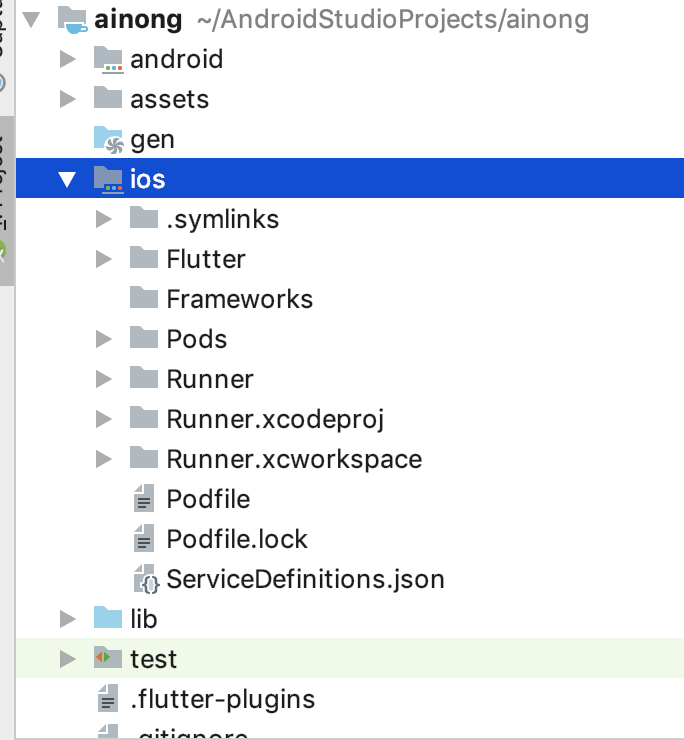Viewport: 684px width, 740px height.
Task: Select the .flutter-plugins file
Action: pyautogui.click(x=222, y=699)
